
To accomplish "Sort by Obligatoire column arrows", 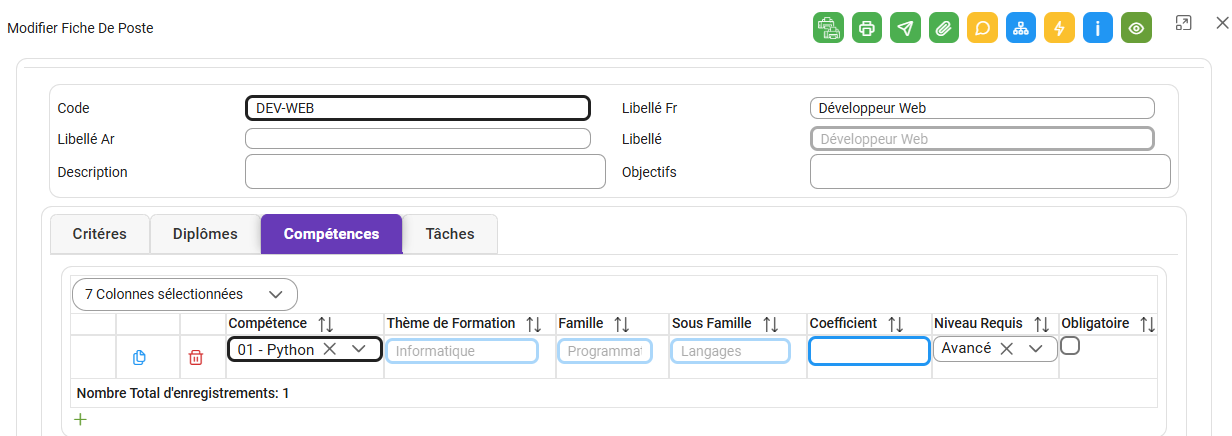I will tap(1147, 324).
